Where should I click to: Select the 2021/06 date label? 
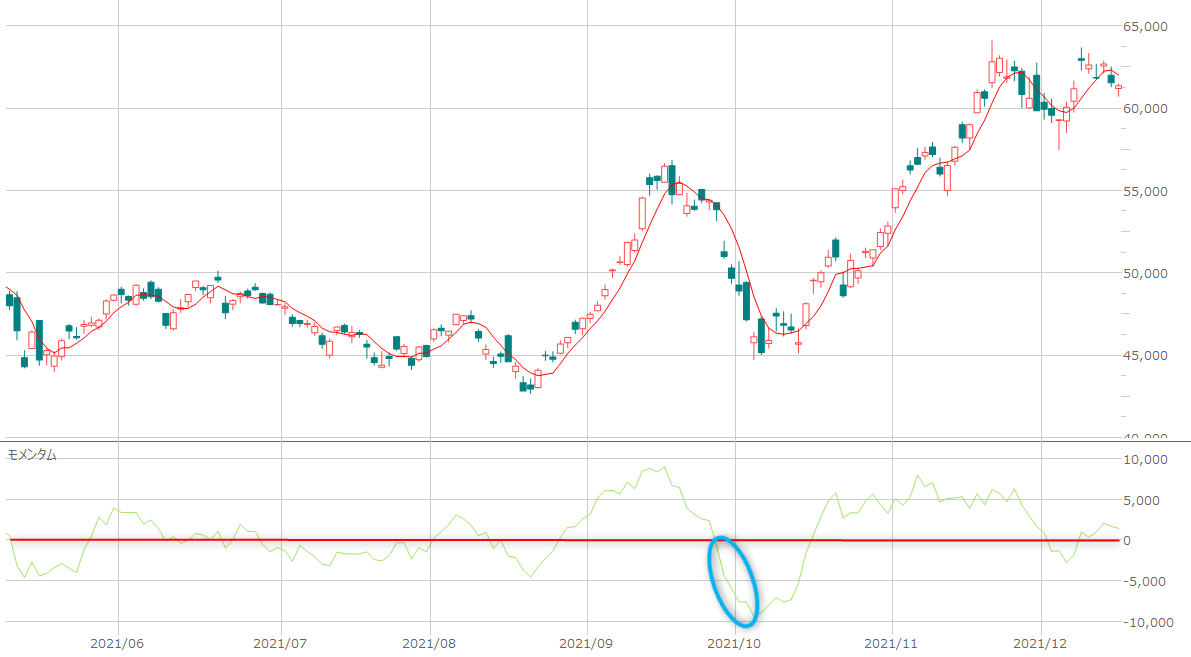(118, 643)
